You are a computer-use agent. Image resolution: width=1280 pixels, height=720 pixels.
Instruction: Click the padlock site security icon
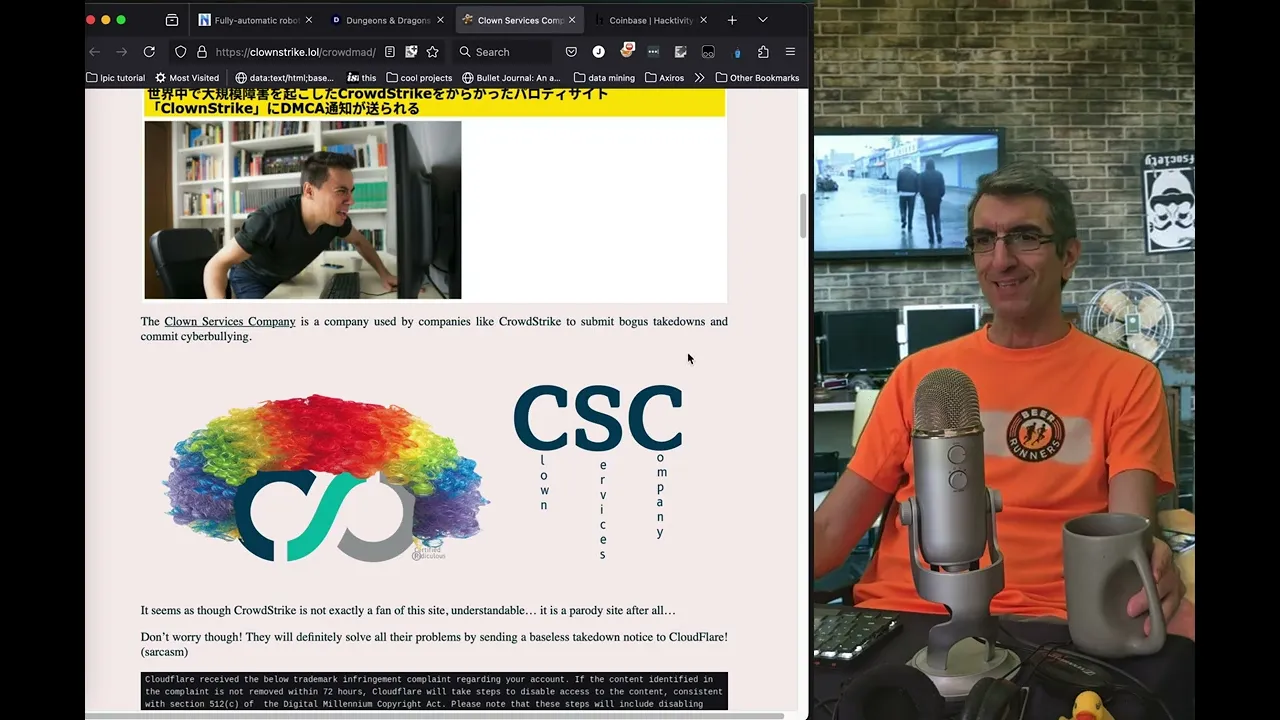(x=201, y=52)
